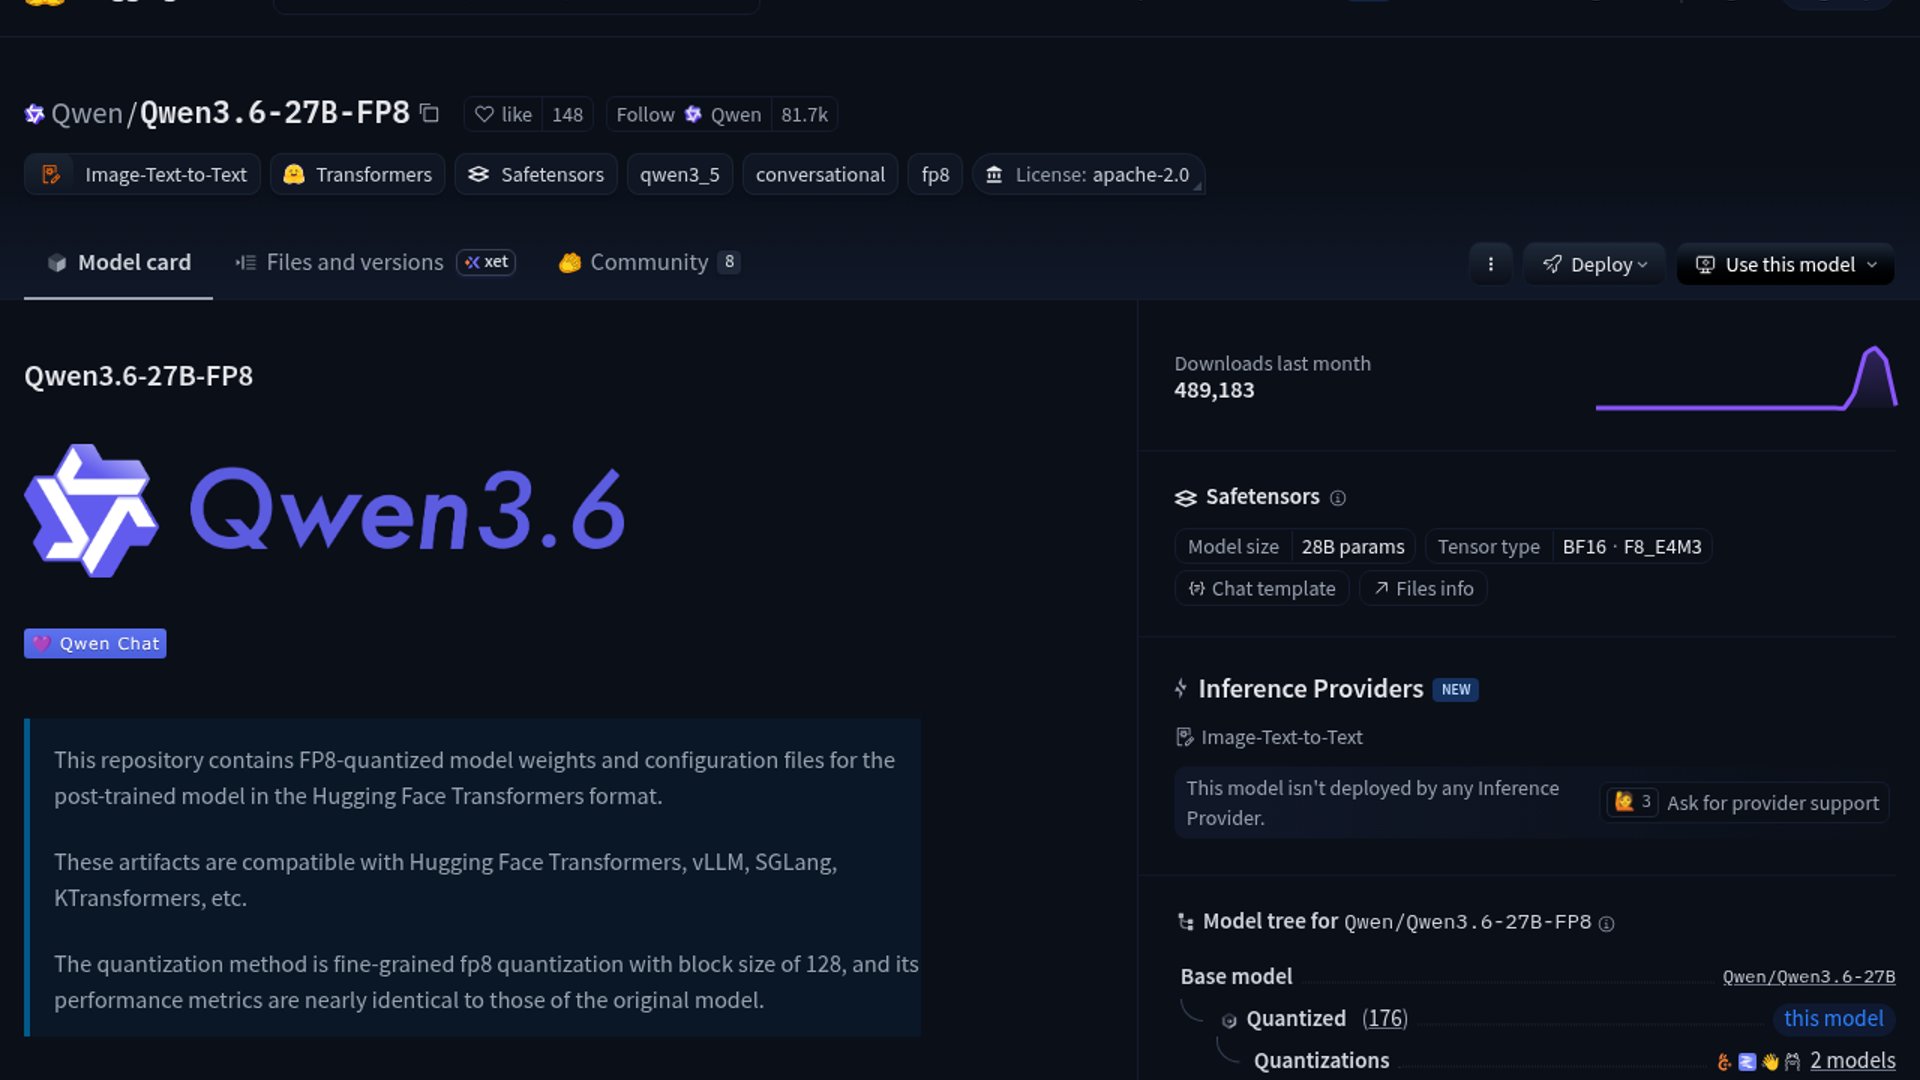Open the Chat template viewer
Viewport: 1920px width, 1080px height.
coord(1262,589)
